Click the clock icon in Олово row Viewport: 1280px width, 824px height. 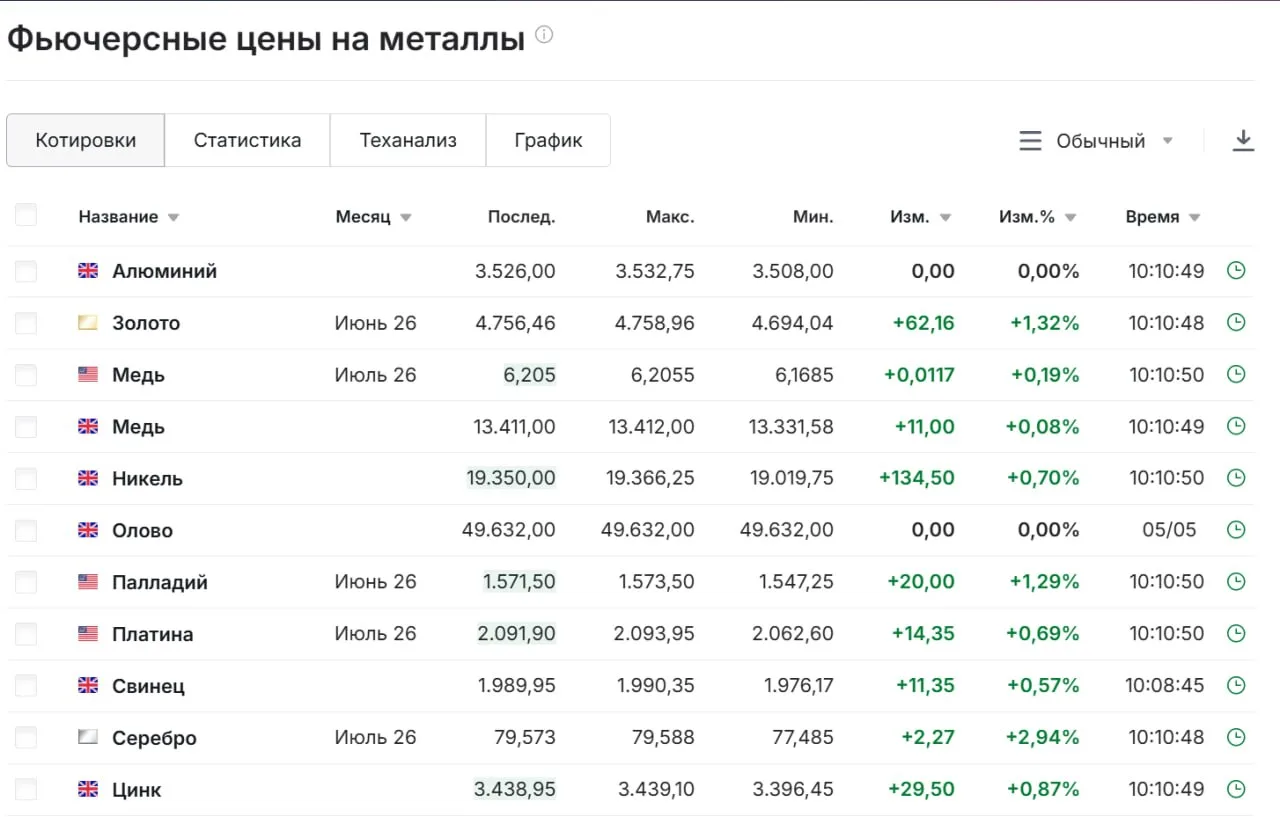point(1236,530)
